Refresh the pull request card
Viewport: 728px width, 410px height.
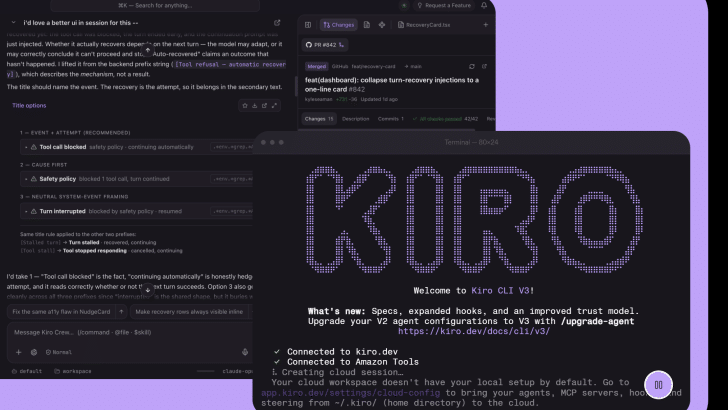(472, 66)
